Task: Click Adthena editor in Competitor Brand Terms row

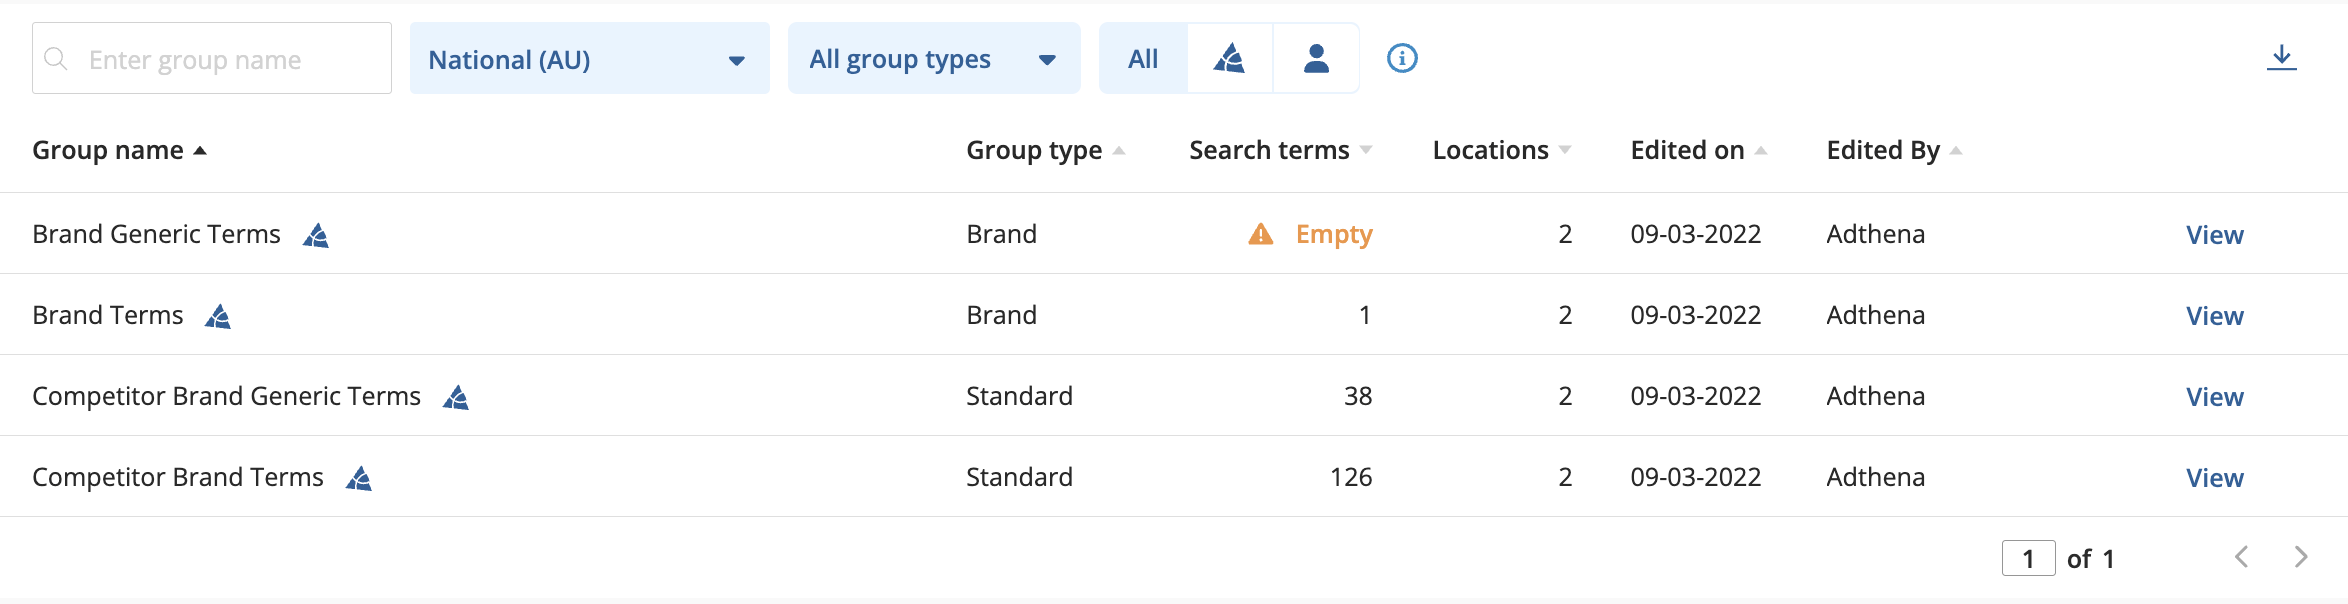Action: point(1876,477)
